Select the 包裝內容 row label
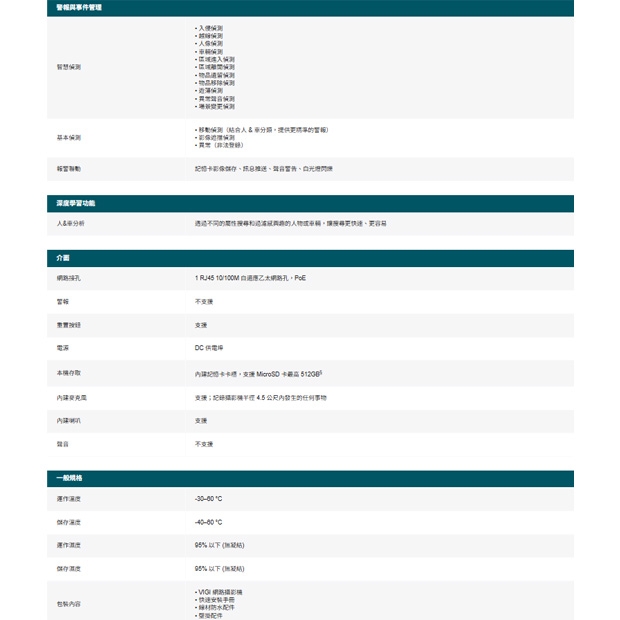Viewport: 620px width, 620px height. pyautogui.click(x=69, y=604)
